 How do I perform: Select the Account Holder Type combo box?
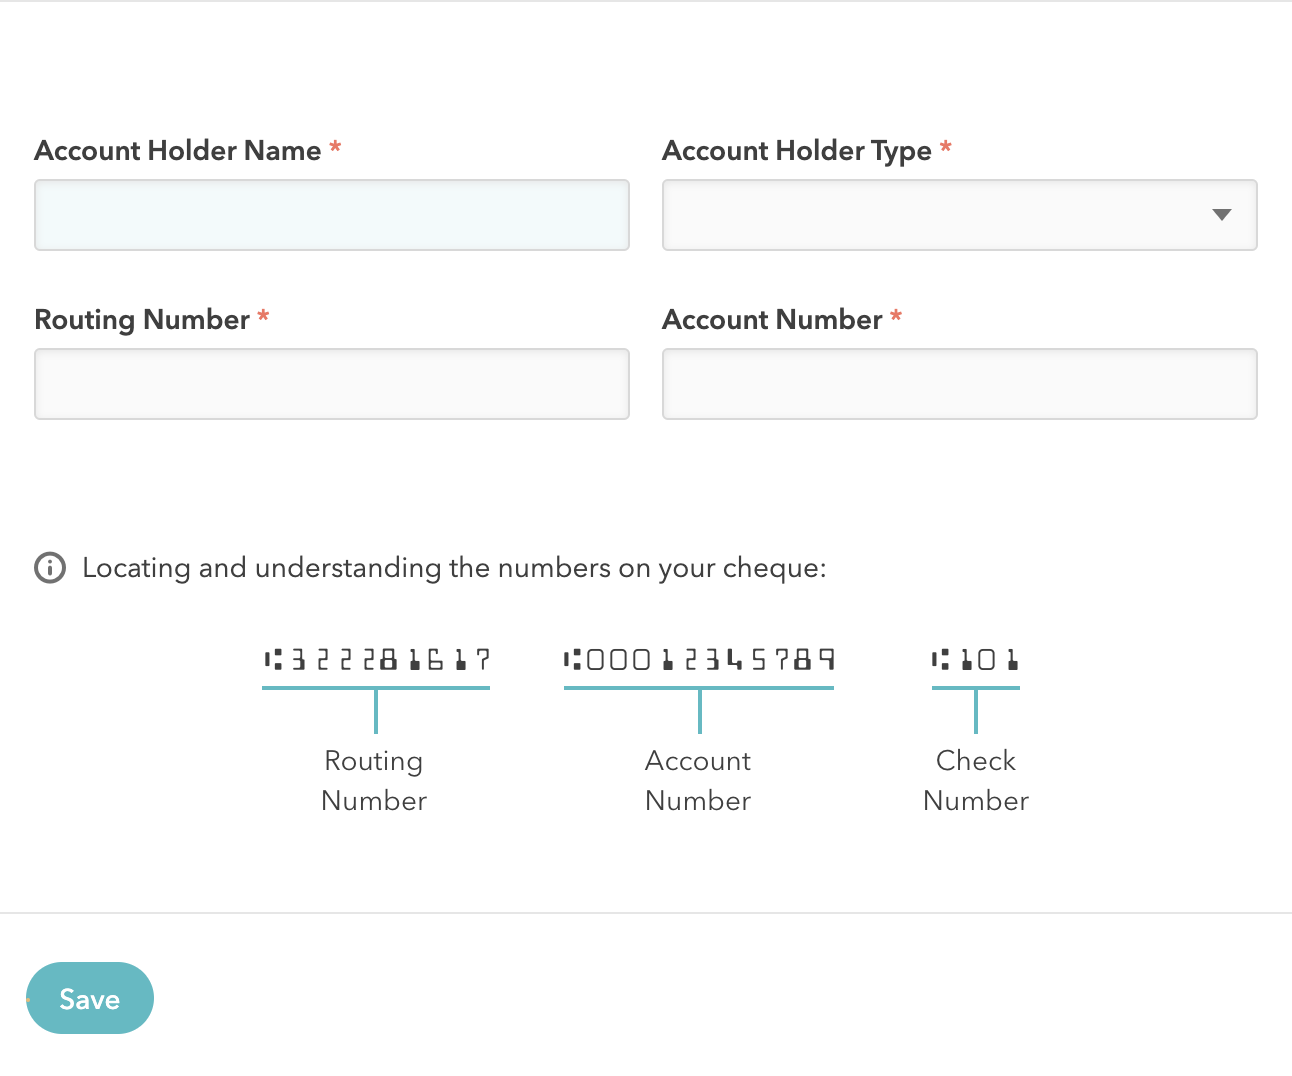click(959, 215)
